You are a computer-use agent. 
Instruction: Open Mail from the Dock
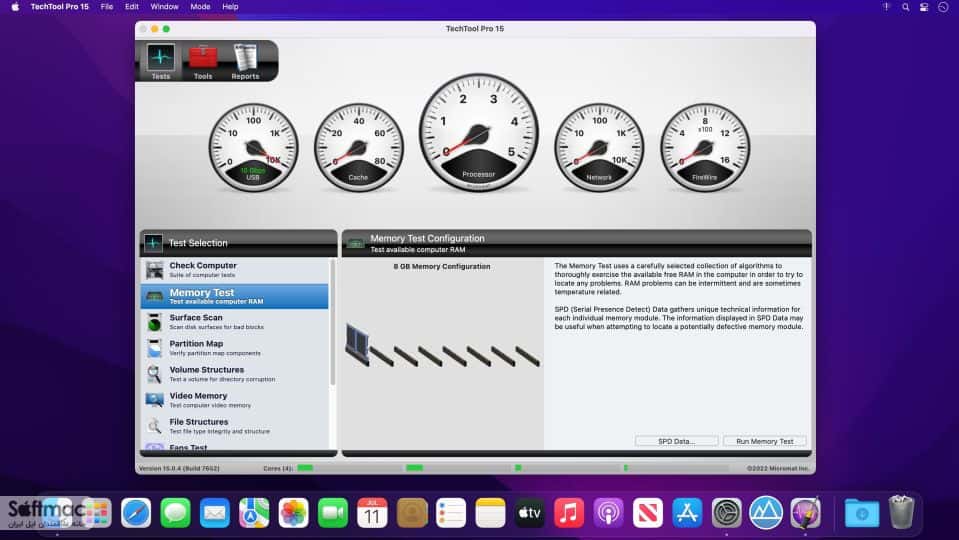pos(215,512)
